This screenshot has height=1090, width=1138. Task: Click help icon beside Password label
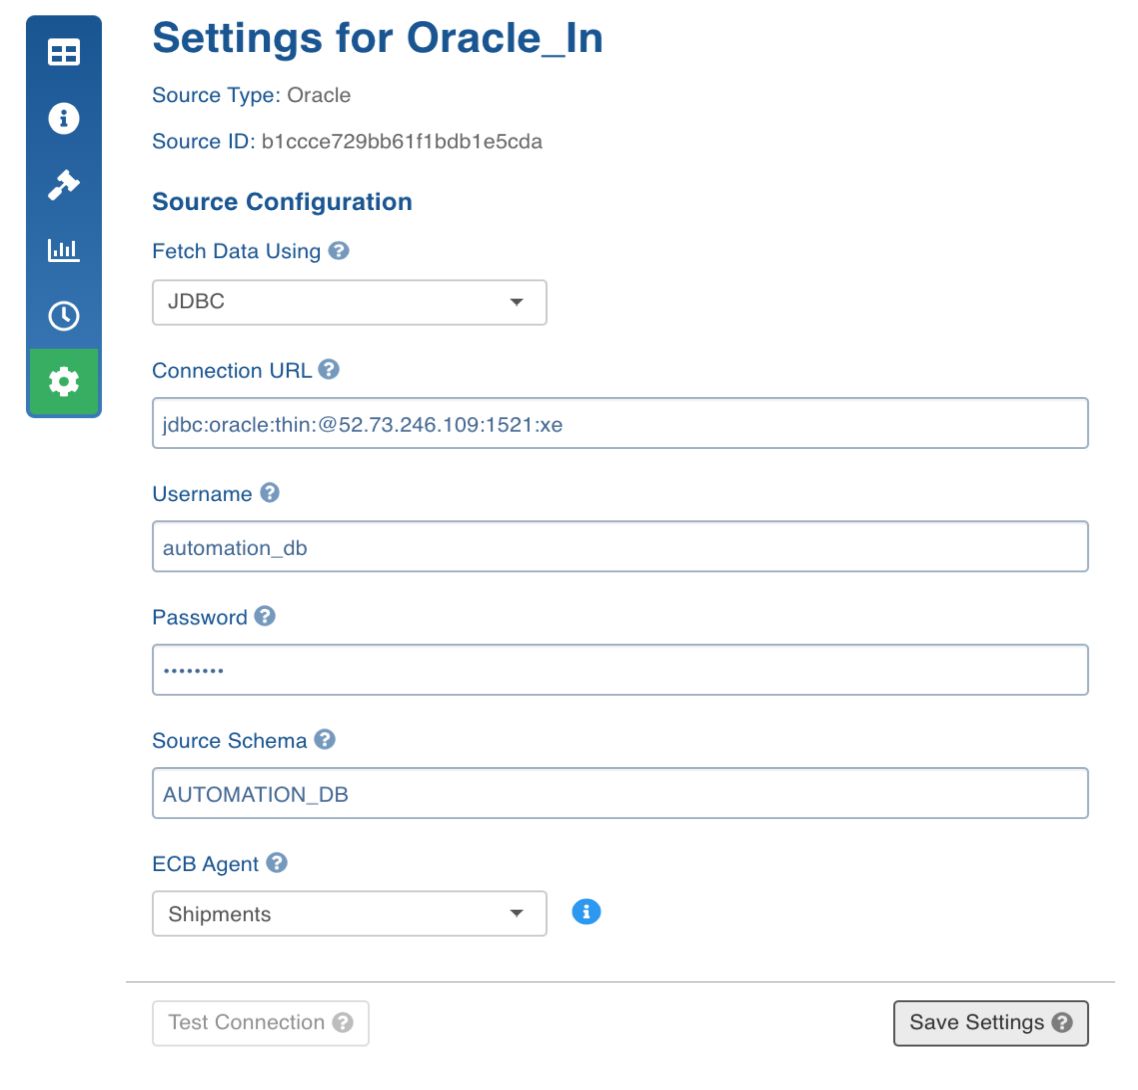click(265, 616)
